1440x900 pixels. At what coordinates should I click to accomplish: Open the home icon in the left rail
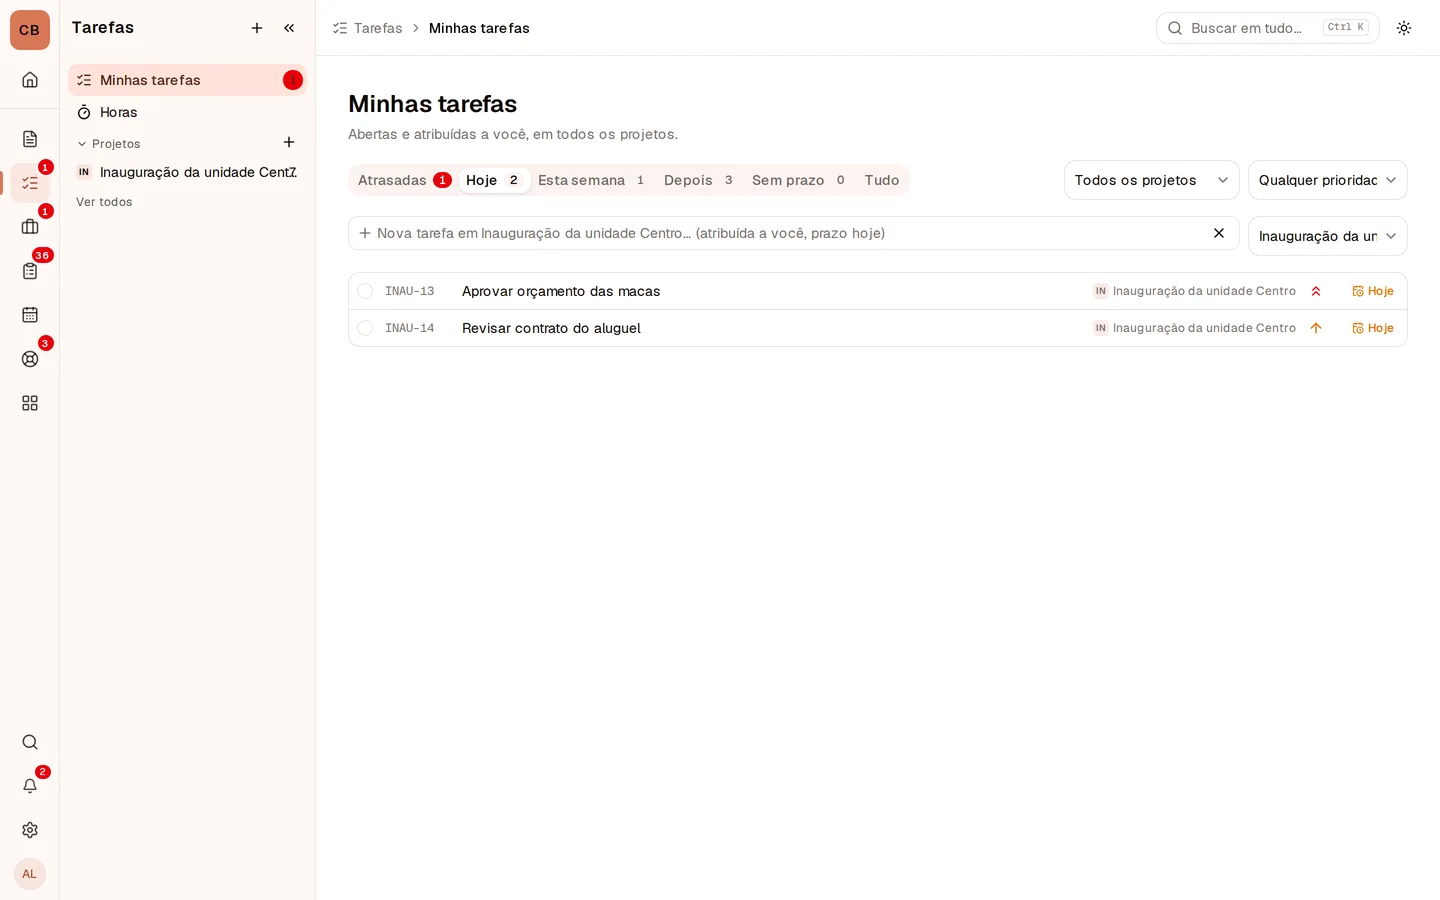[30, 80]
